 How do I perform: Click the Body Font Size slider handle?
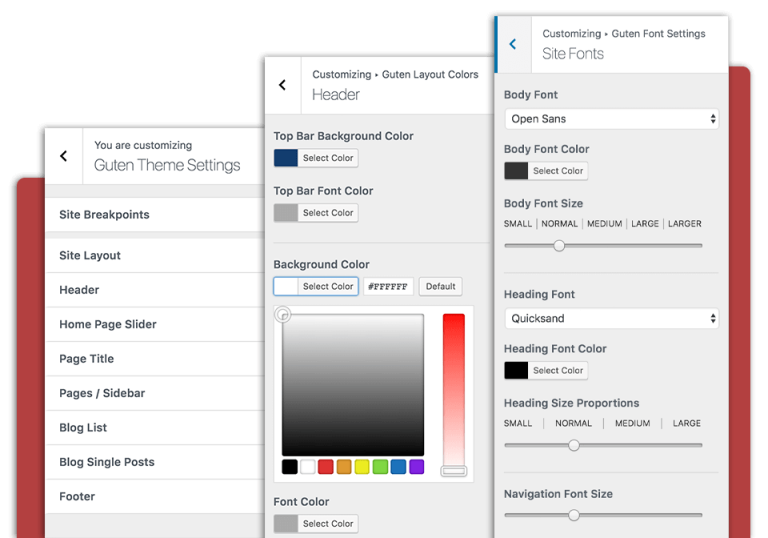[559, 245]
